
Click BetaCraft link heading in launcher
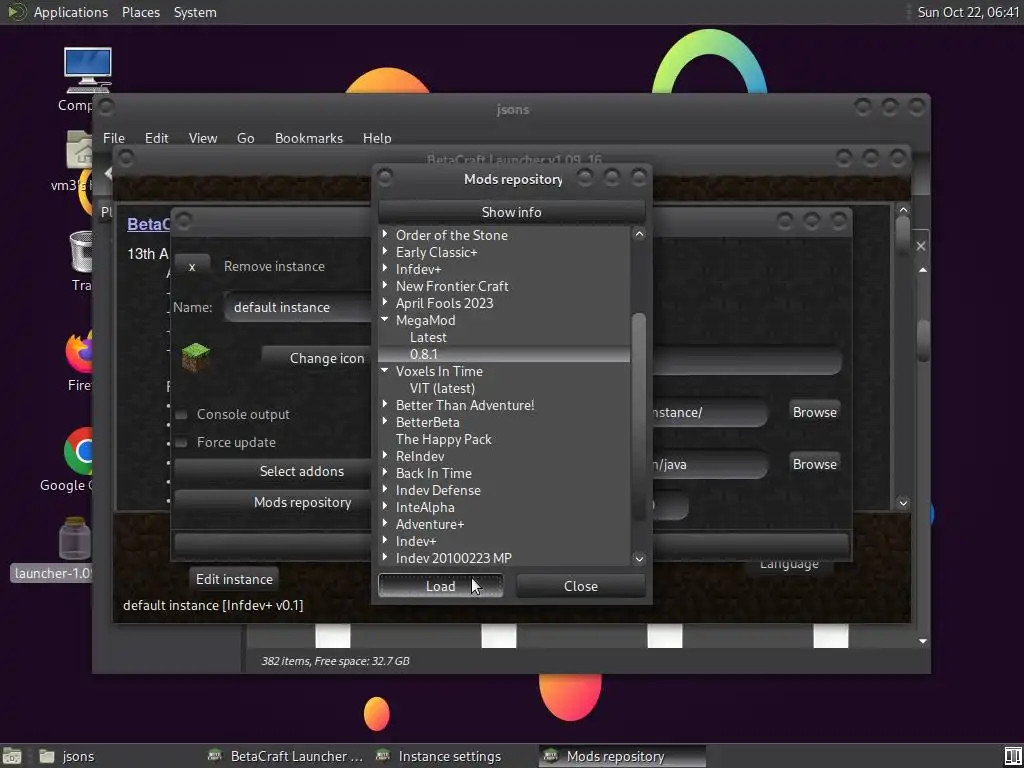(148, 224)
